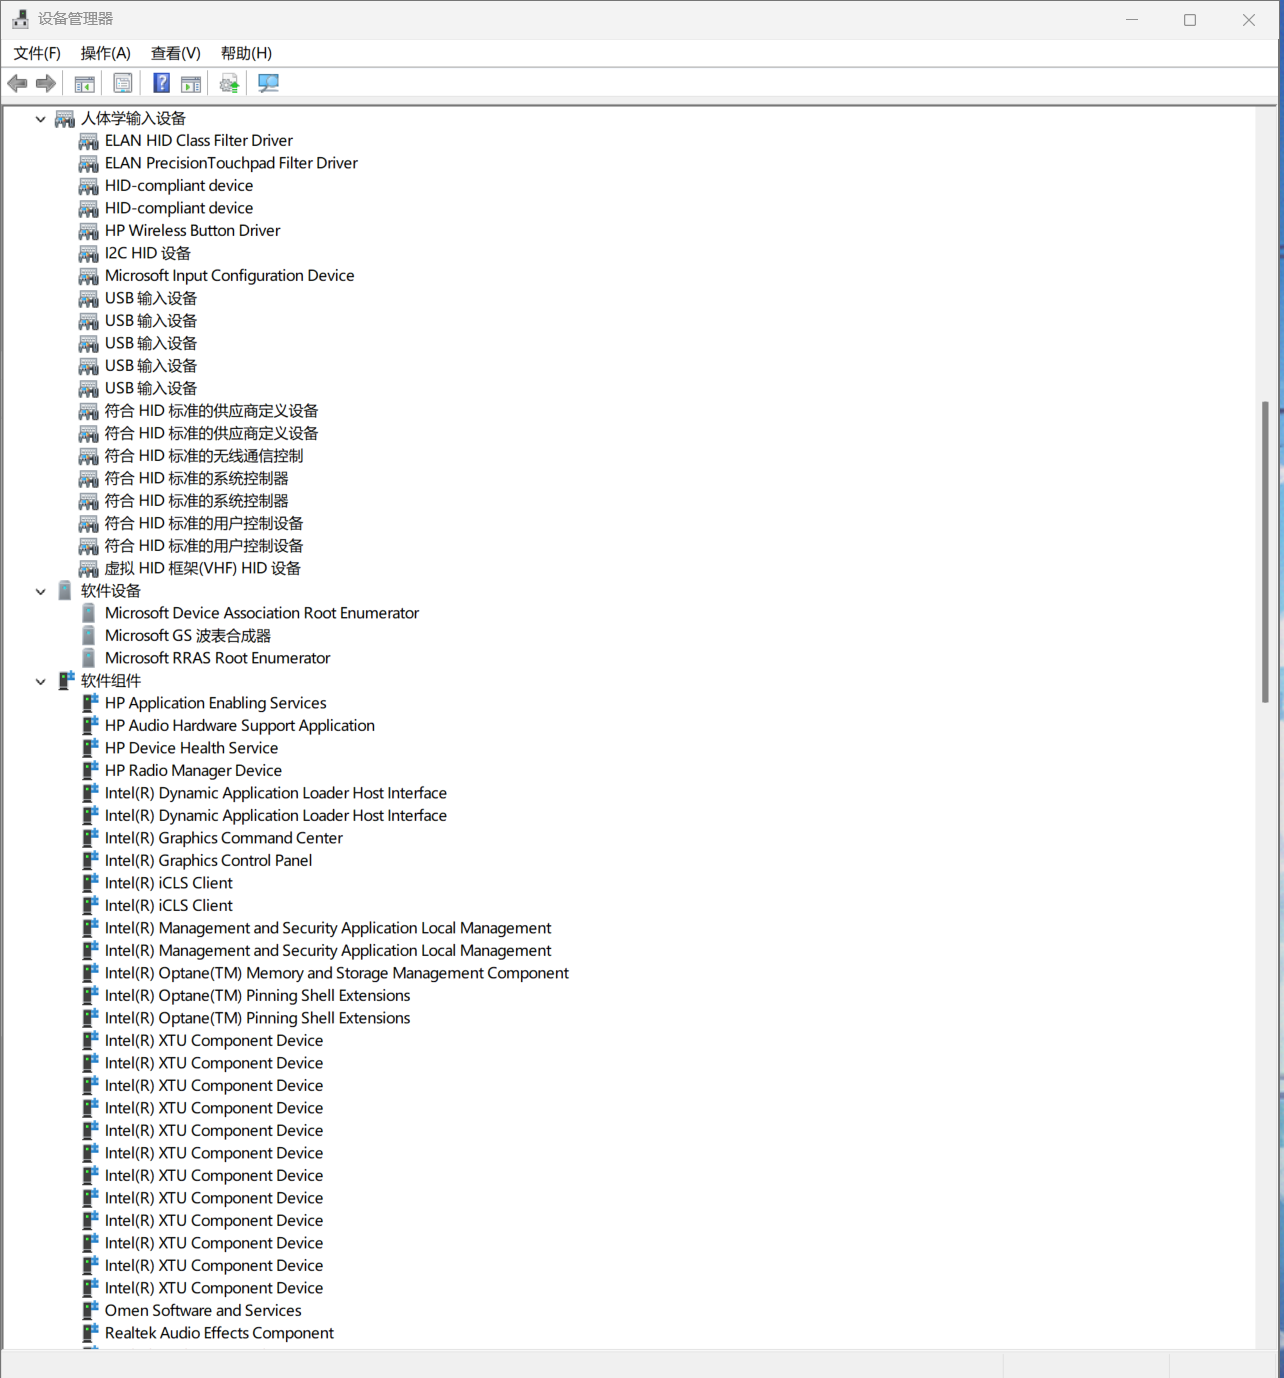
Task: Click the icon beside Microsoft Input Configuration Device
Action: [89, 276]
